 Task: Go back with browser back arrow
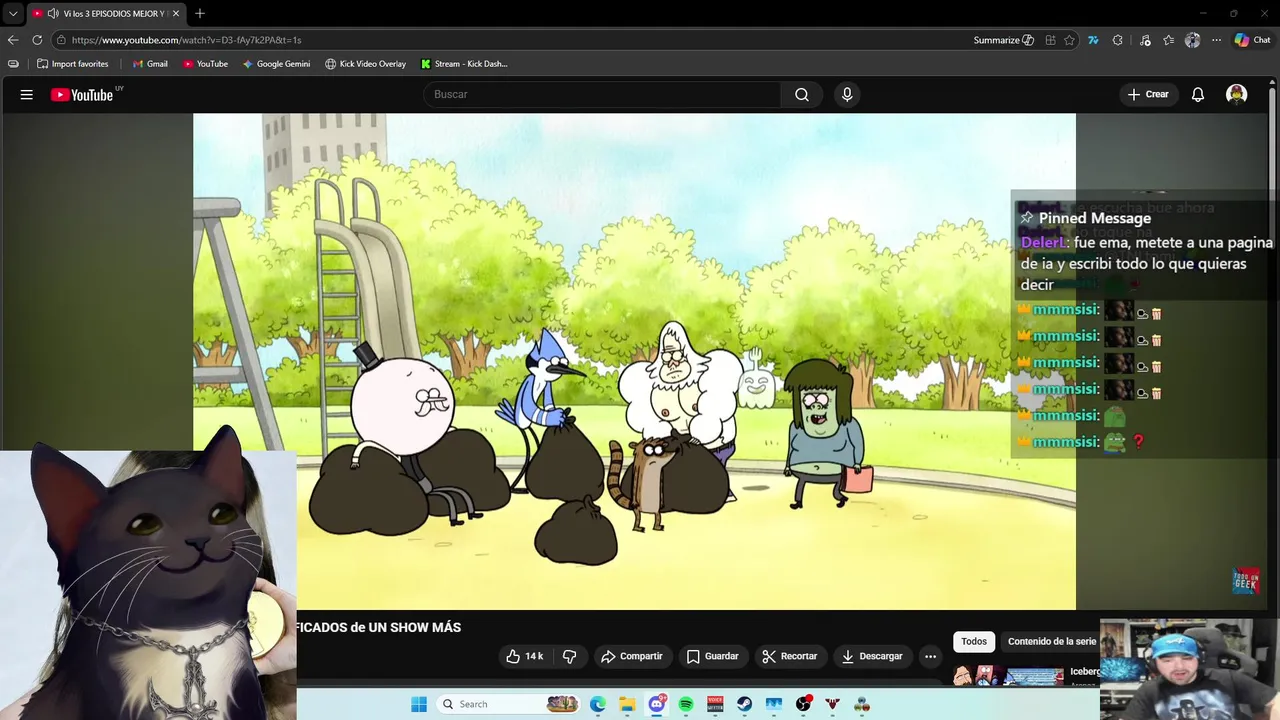tap(13, 40)
